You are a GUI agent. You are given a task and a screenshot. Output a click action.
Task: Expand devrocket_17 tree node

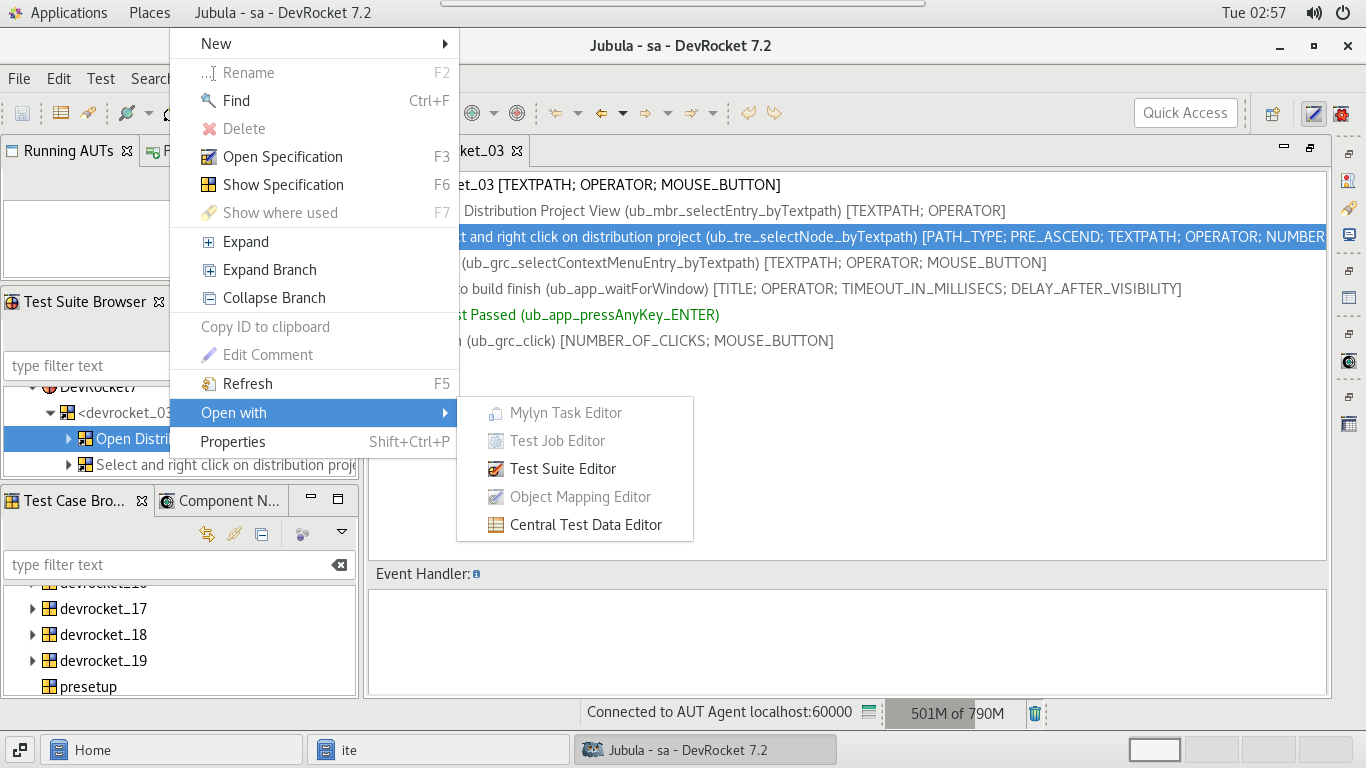tap(33, 609)
